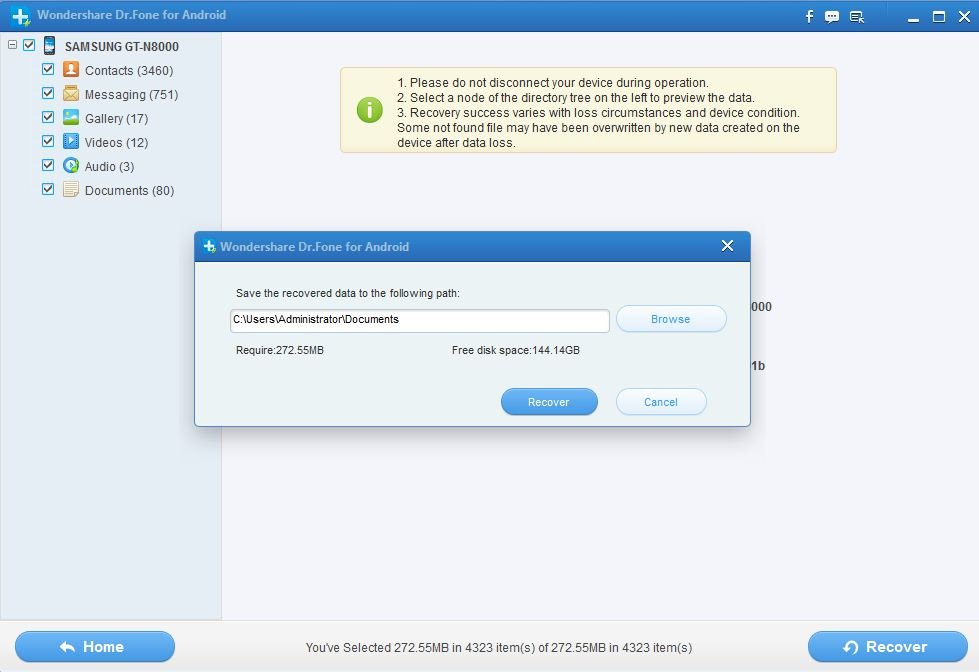Uncheck the Contacts checkbox
The image size is (979, 672).
click(48, 69)
